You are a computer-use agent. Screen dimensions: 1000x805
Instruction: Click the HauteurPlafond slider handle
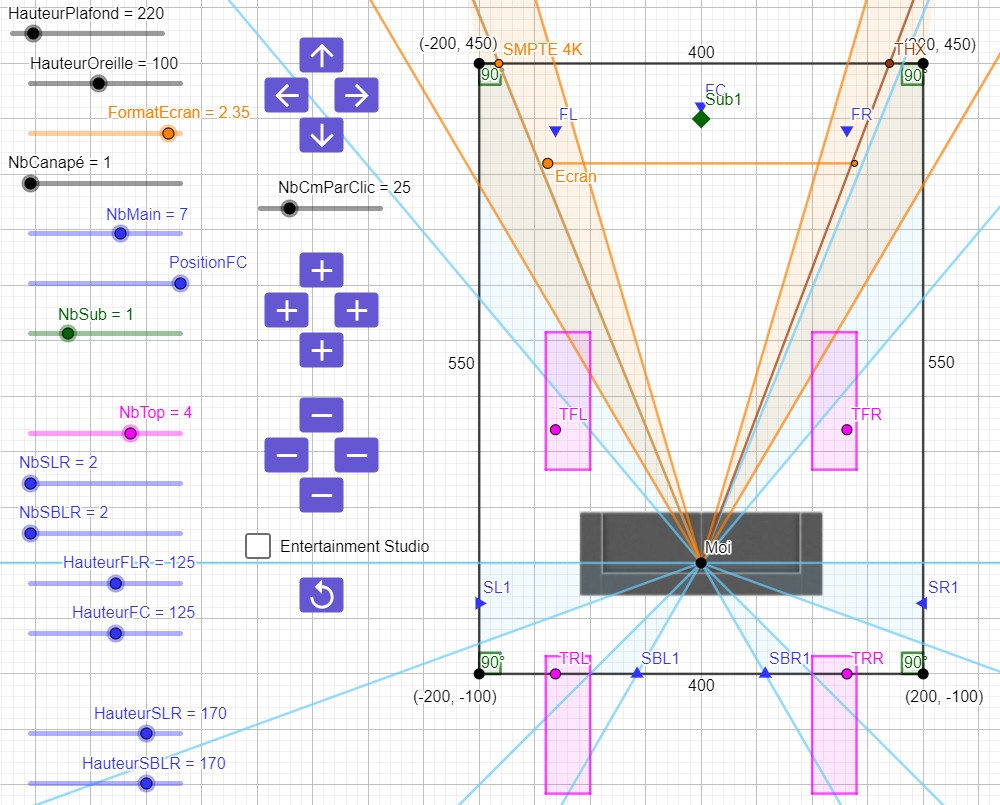point(33,33)
